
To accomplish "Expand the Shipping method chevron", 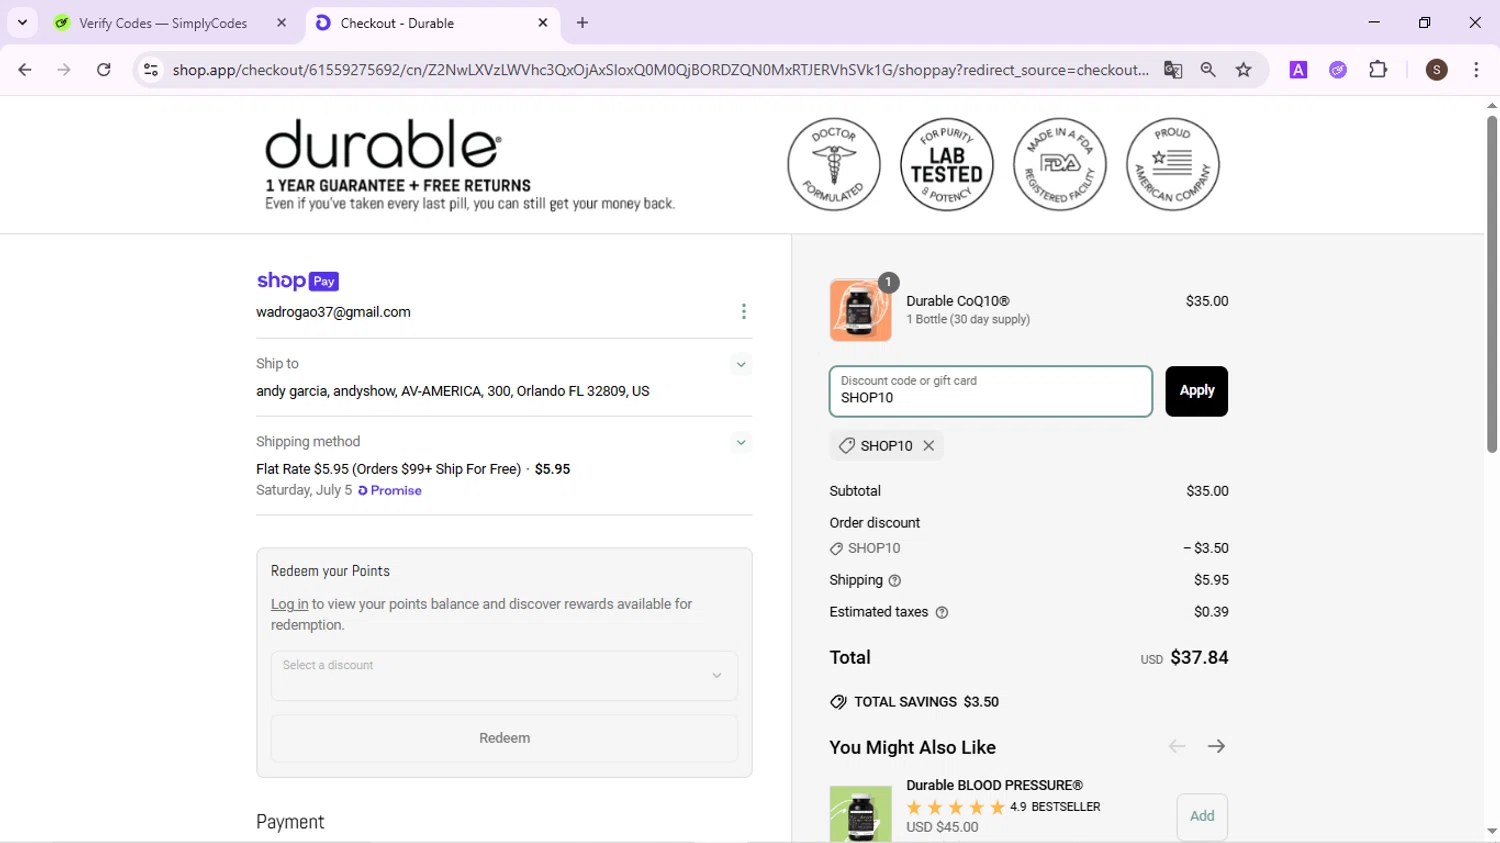I will click(741, 442).
